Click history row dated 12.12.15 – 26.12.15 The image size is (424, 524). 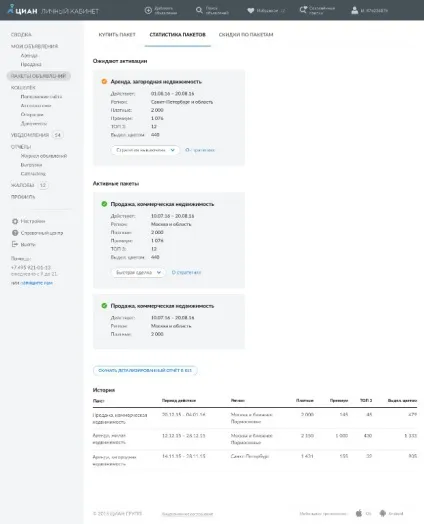[255, 439]
